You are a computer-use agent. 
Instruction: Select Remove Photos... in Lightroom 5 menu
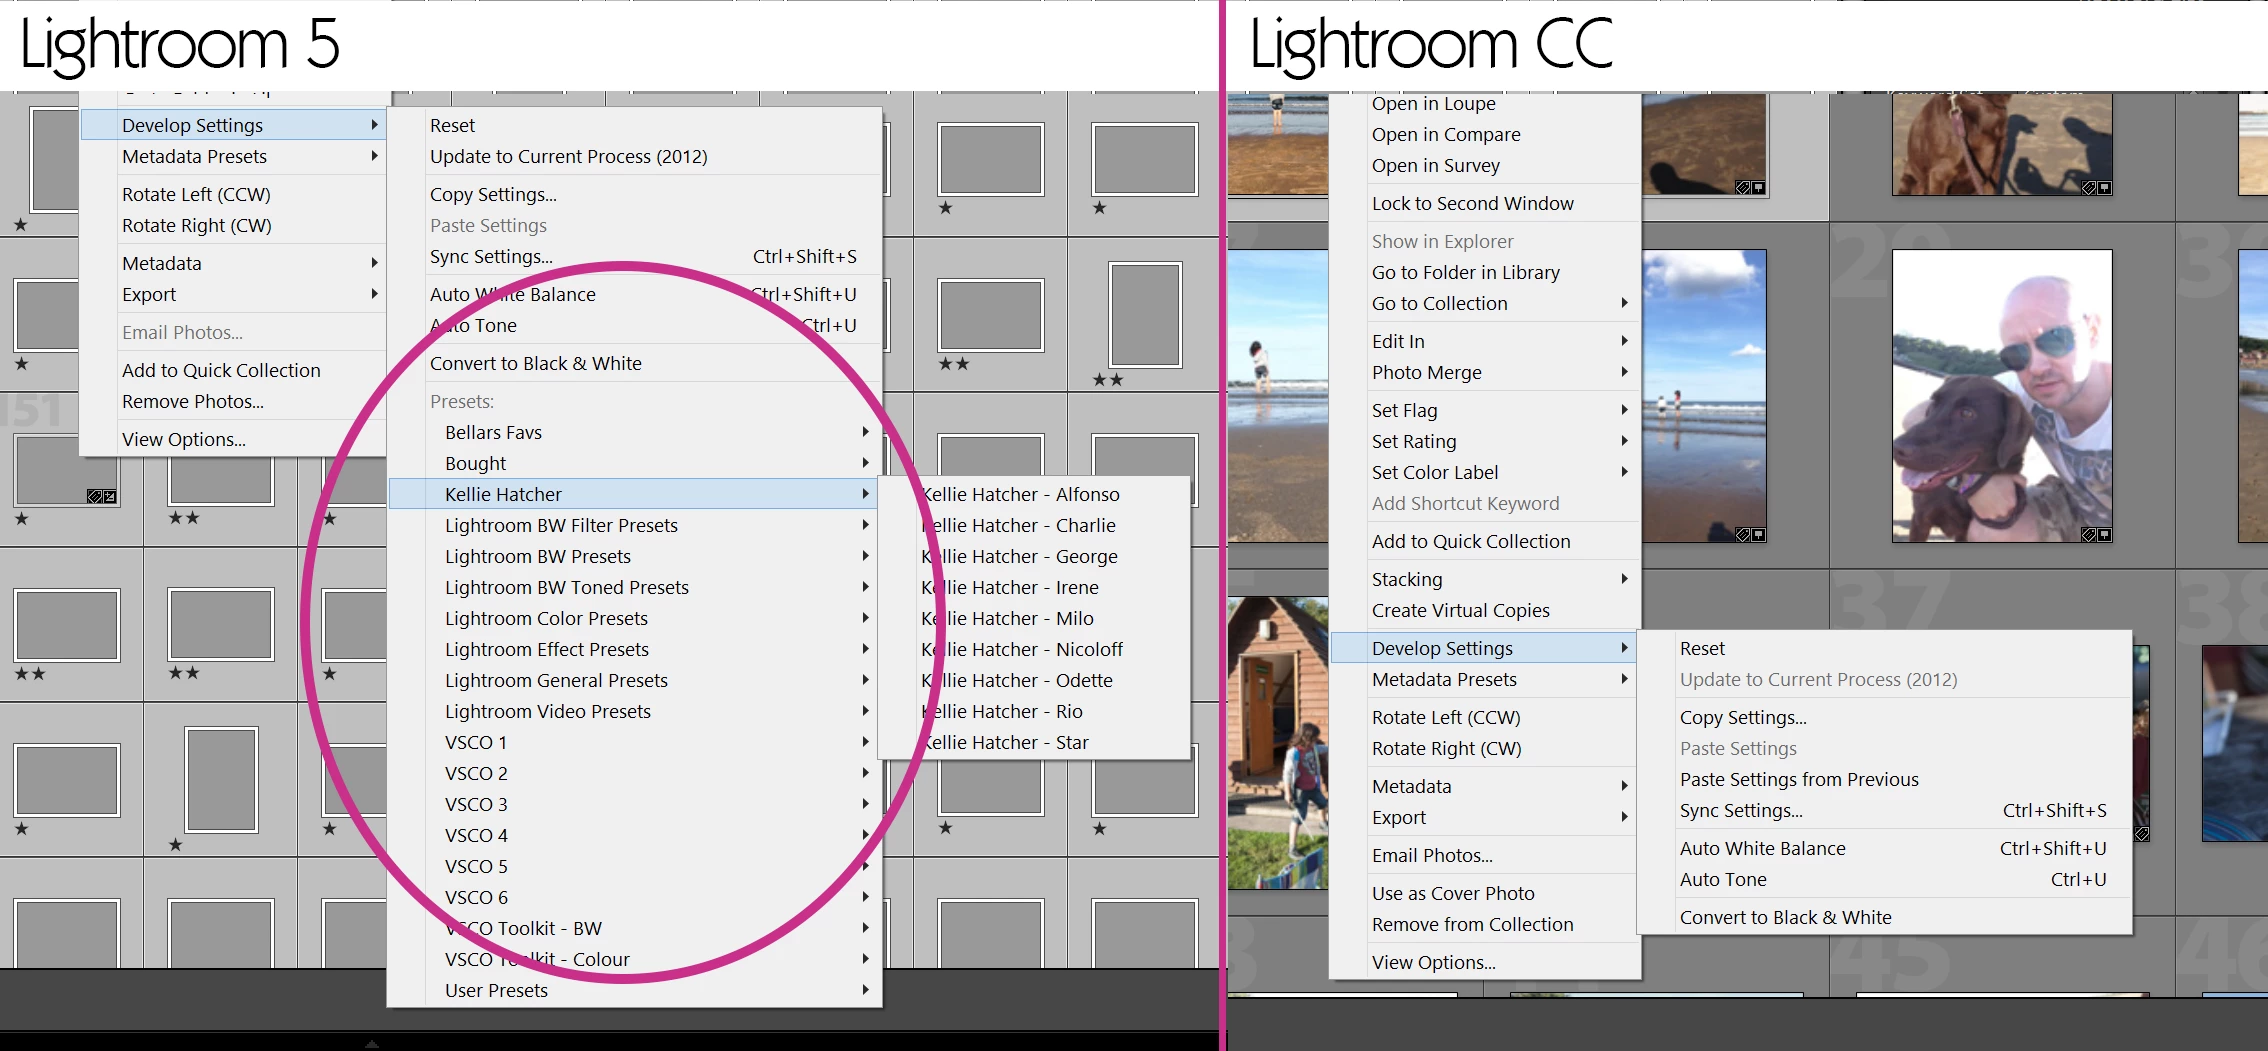coord(233,401)
